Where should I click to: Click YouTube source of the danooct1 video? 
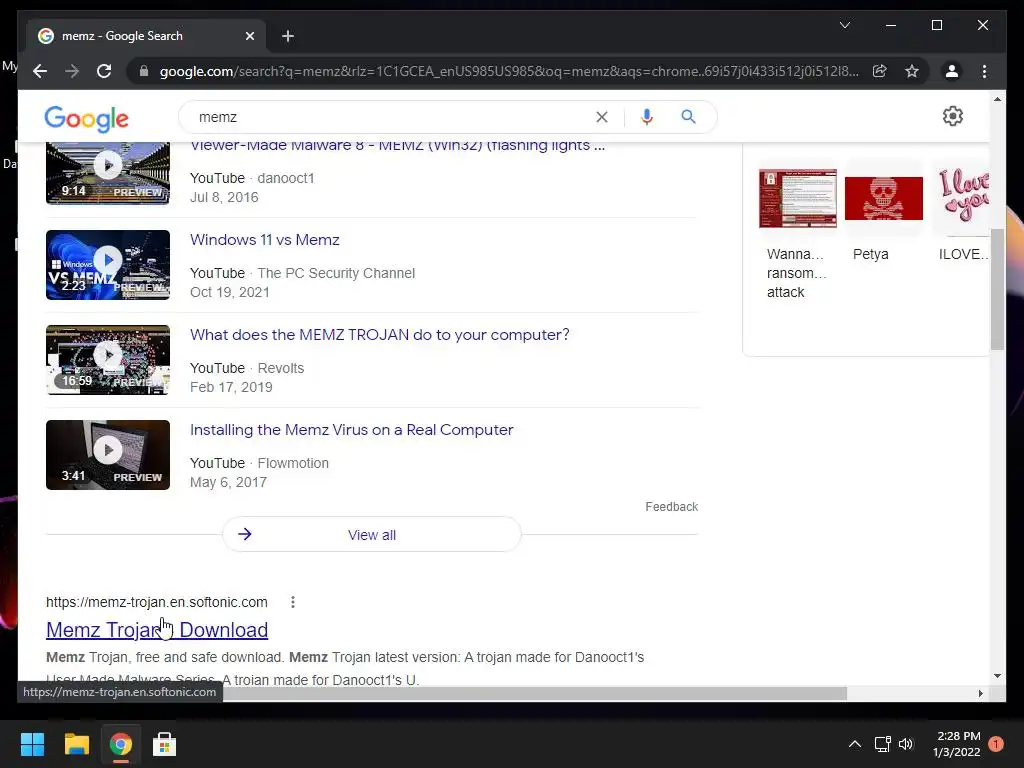[217, 178]
